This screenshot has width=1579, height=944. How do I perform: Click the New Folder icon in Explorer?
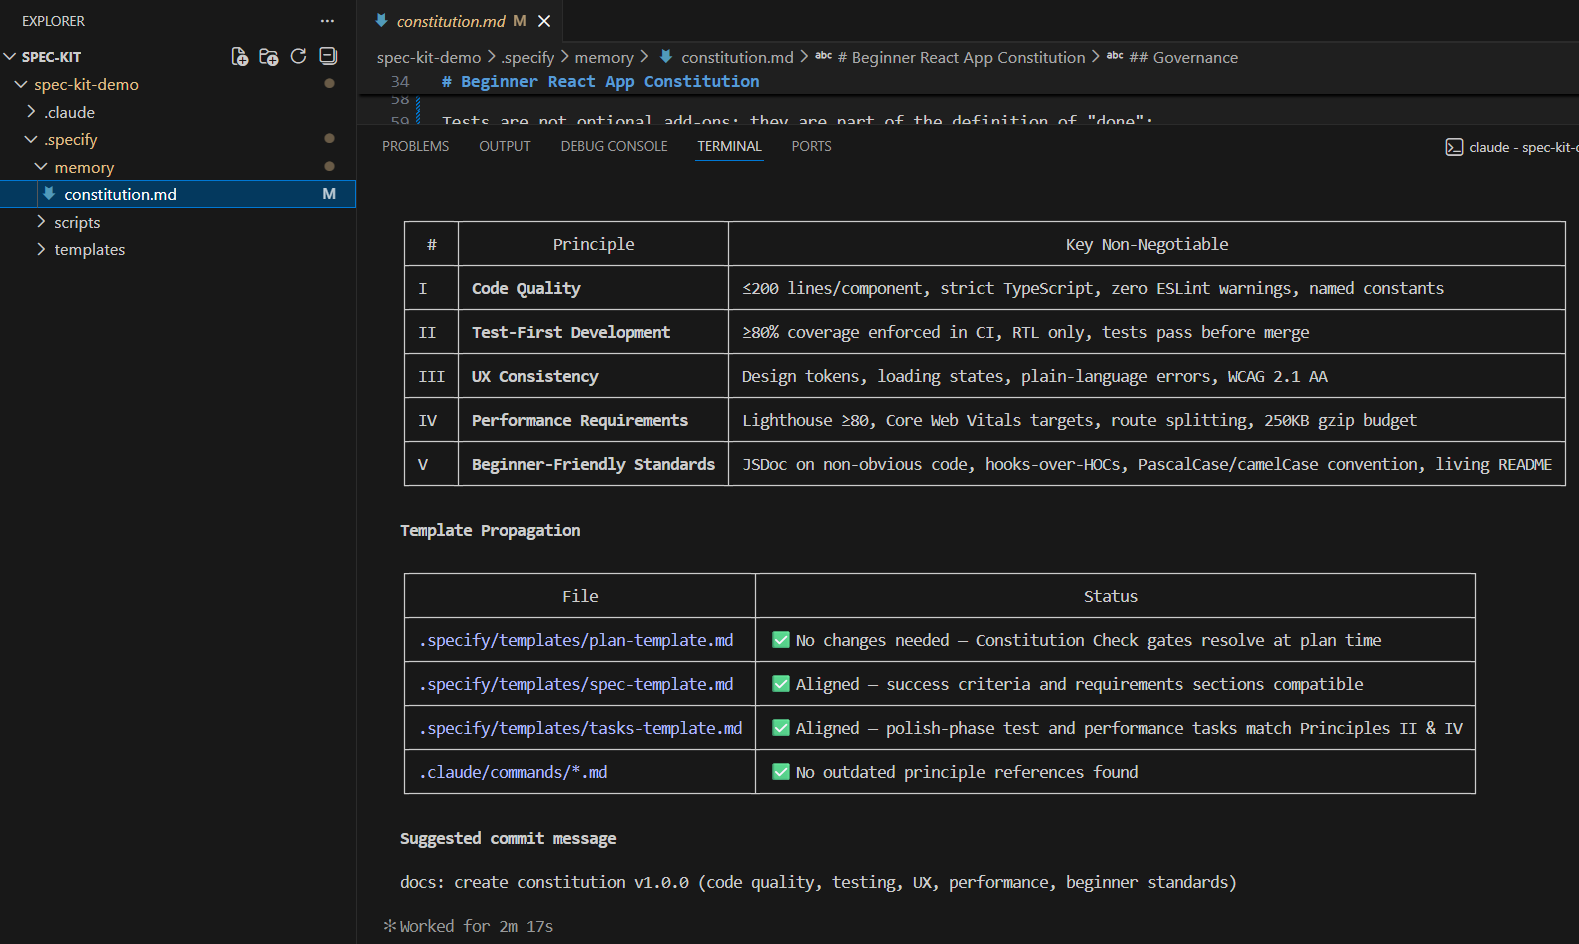pos(269,57)
